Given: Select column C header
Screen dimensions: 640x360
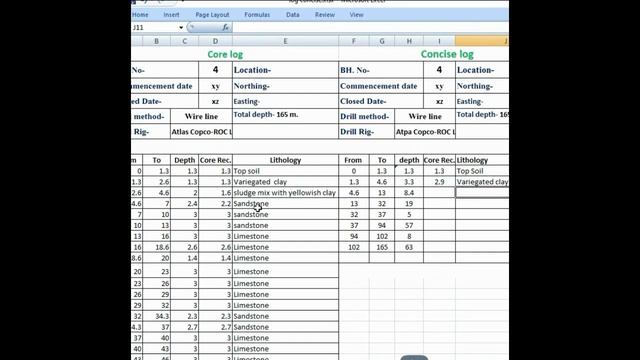Looking at the screenshot, I should [184, 41].
